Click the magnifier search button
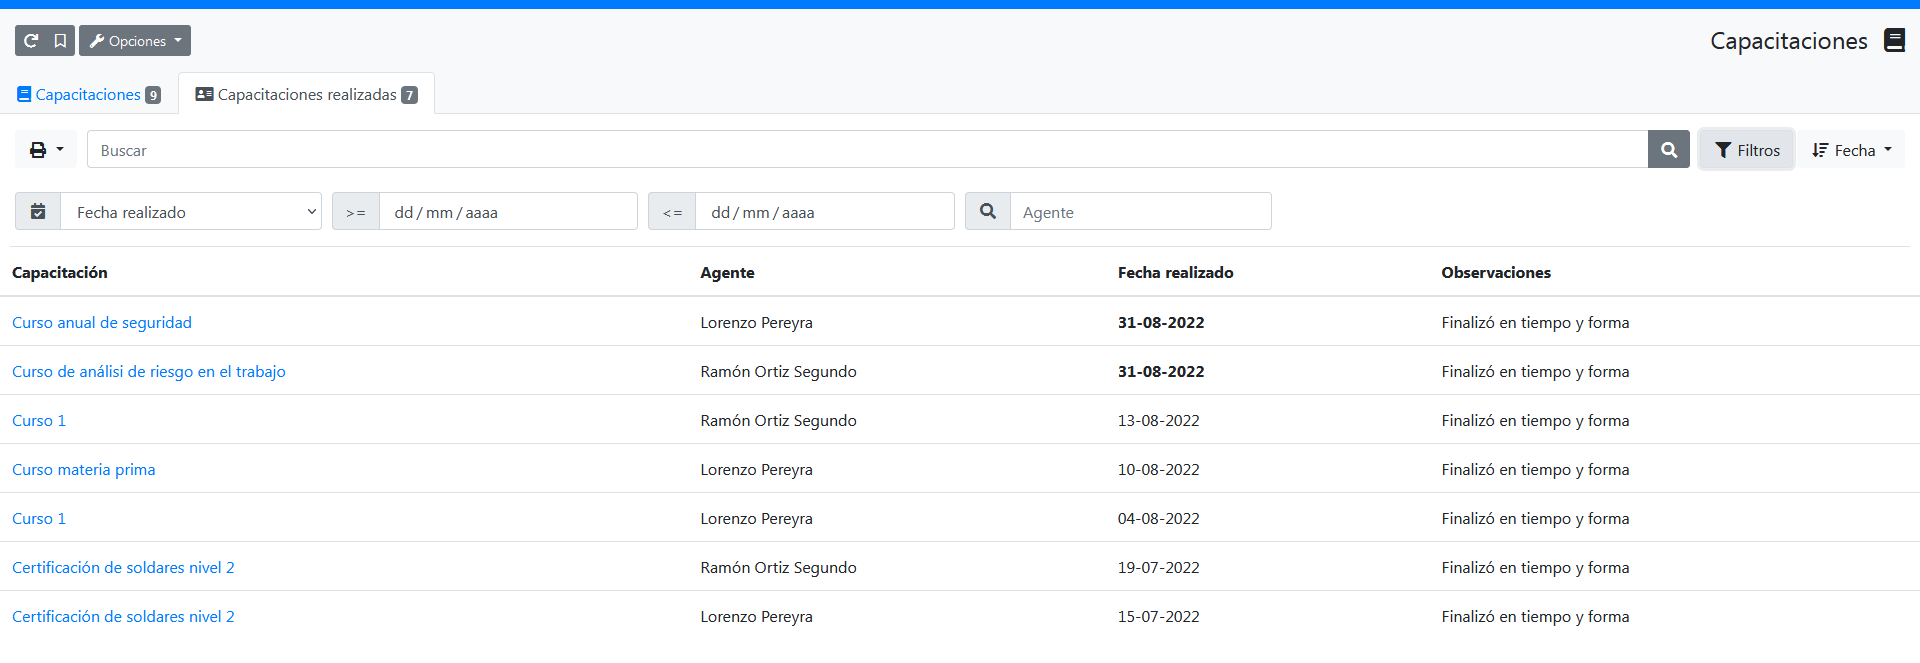The image size is (1920, 663). 1669,150
